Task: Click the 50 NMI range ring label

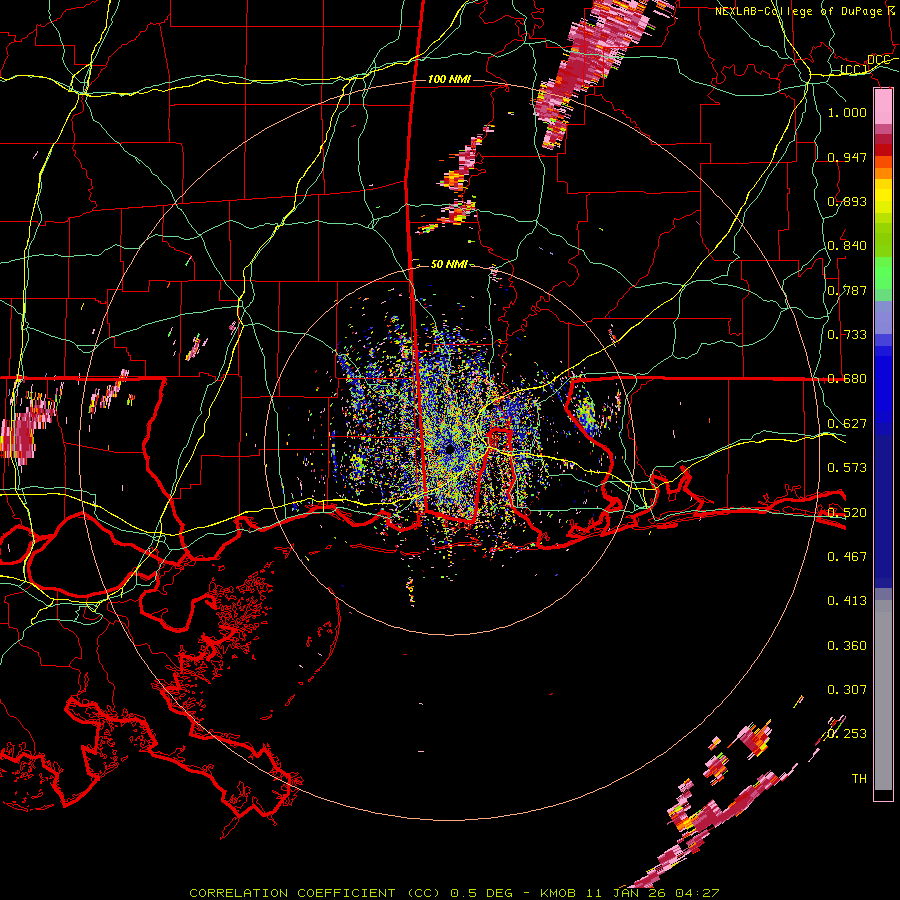Action: [x=449, y=264]
